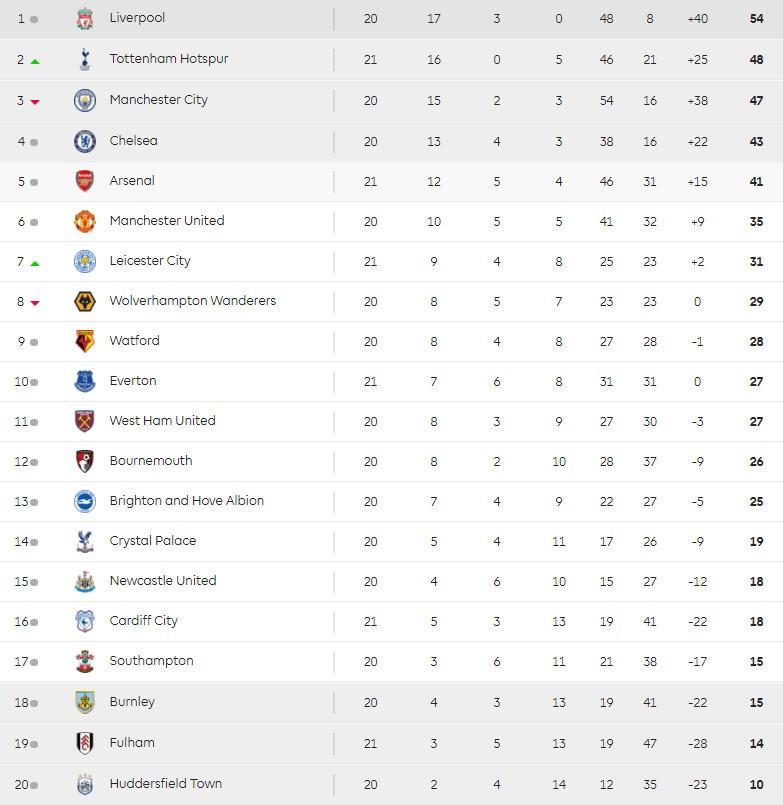783x805 pixels.
Task: Select the Wolverhampton Wanderers wolf logo
Action: click(85, 301)
